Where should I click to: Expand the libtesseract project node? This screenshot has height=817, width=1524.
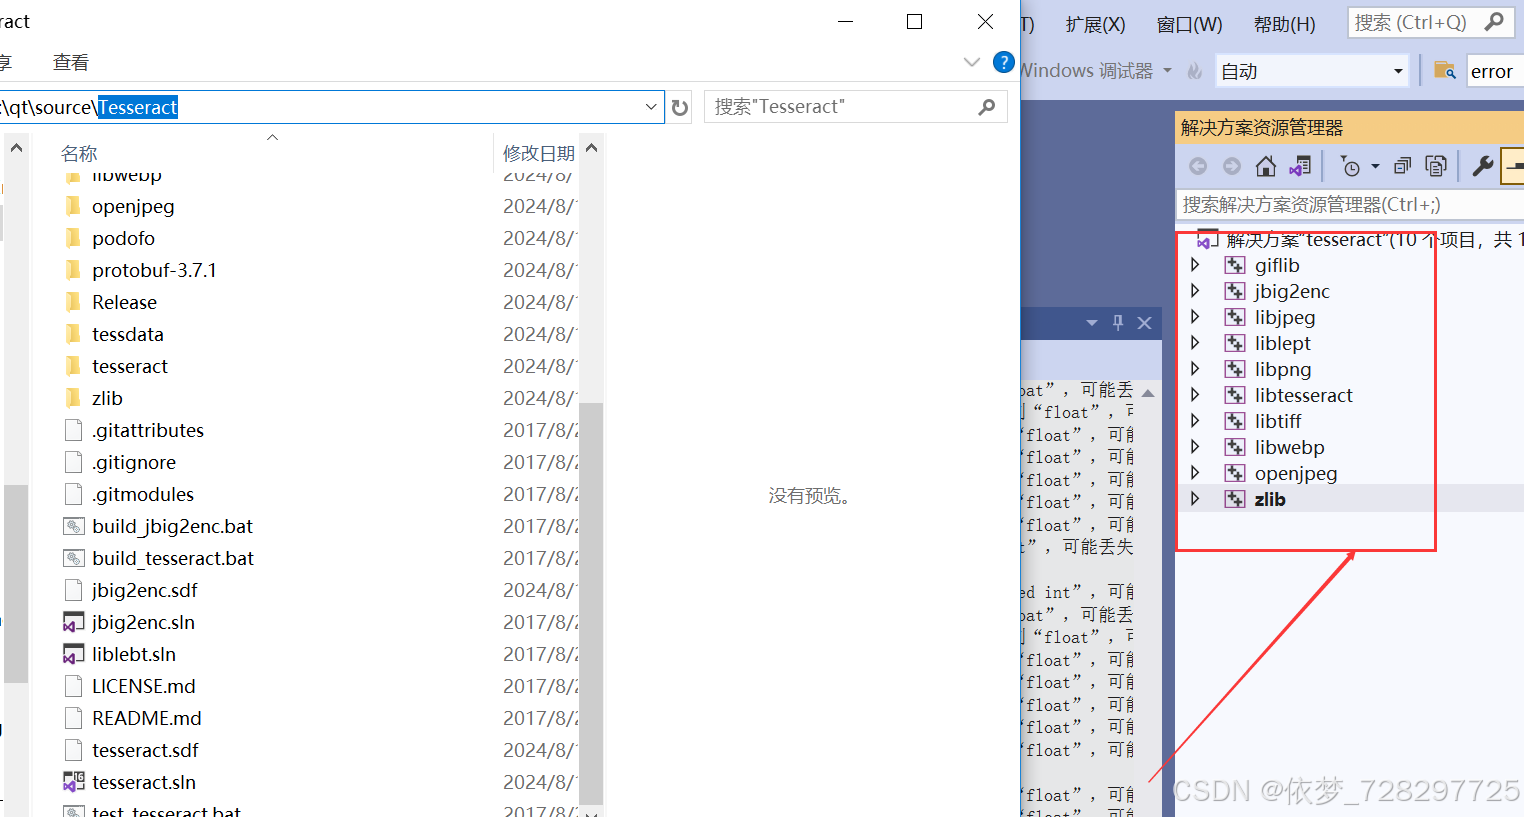(x=1195, y=395)
